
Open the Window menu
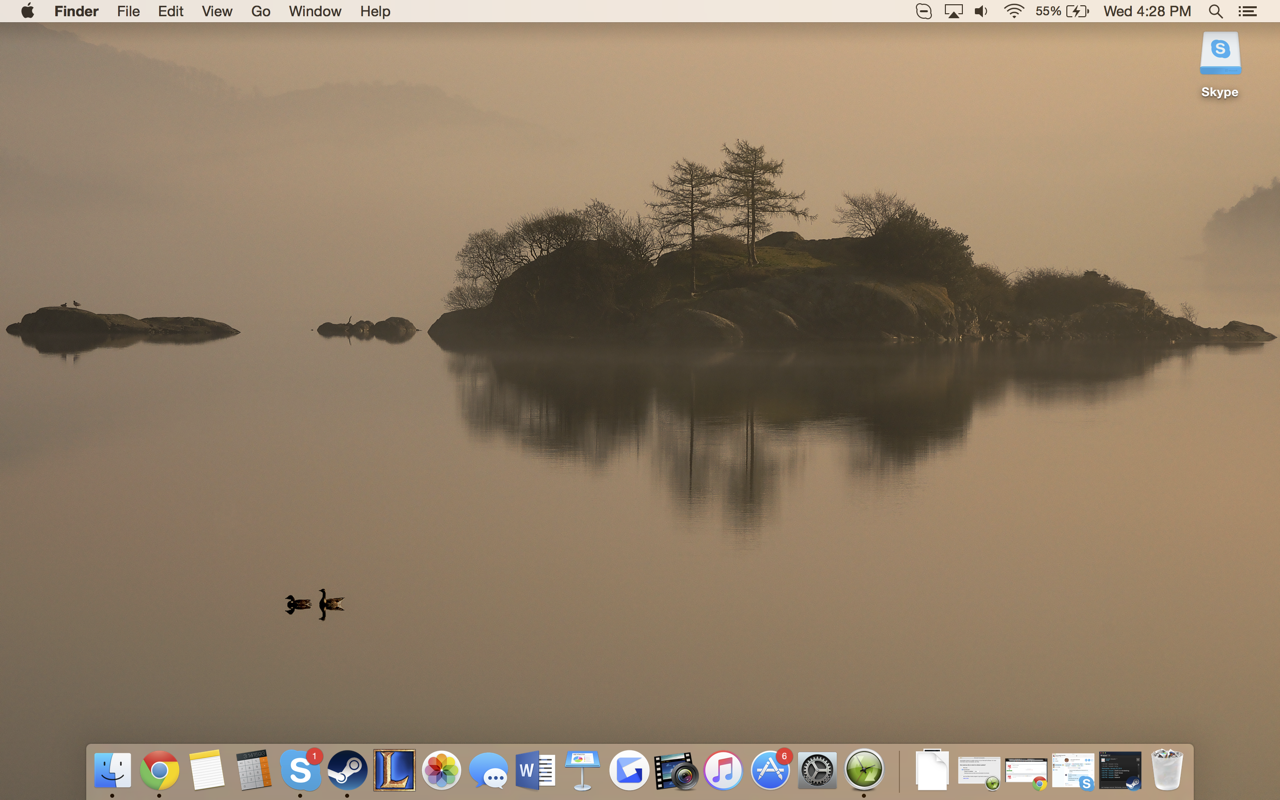pyautogui.click(x=315, y=11)
